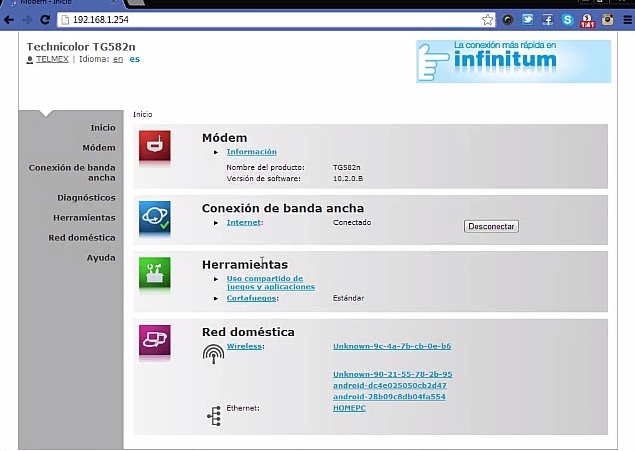Open Diagnósticos in the left sidebar
Image resolution: width=635 pixels, height=451 pixels.
86,197
